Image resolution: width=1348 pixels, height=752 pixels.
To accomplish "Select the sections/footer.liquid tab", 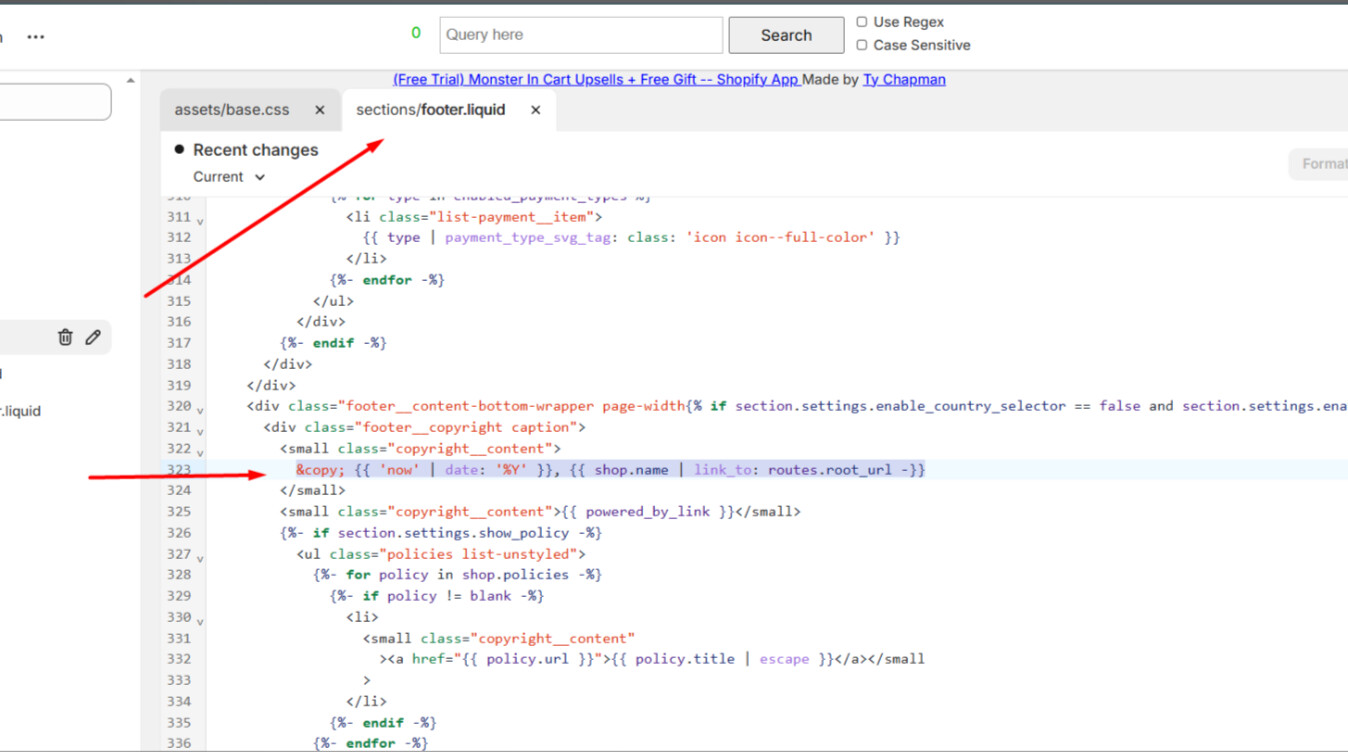I will click(x=431, y=110).
